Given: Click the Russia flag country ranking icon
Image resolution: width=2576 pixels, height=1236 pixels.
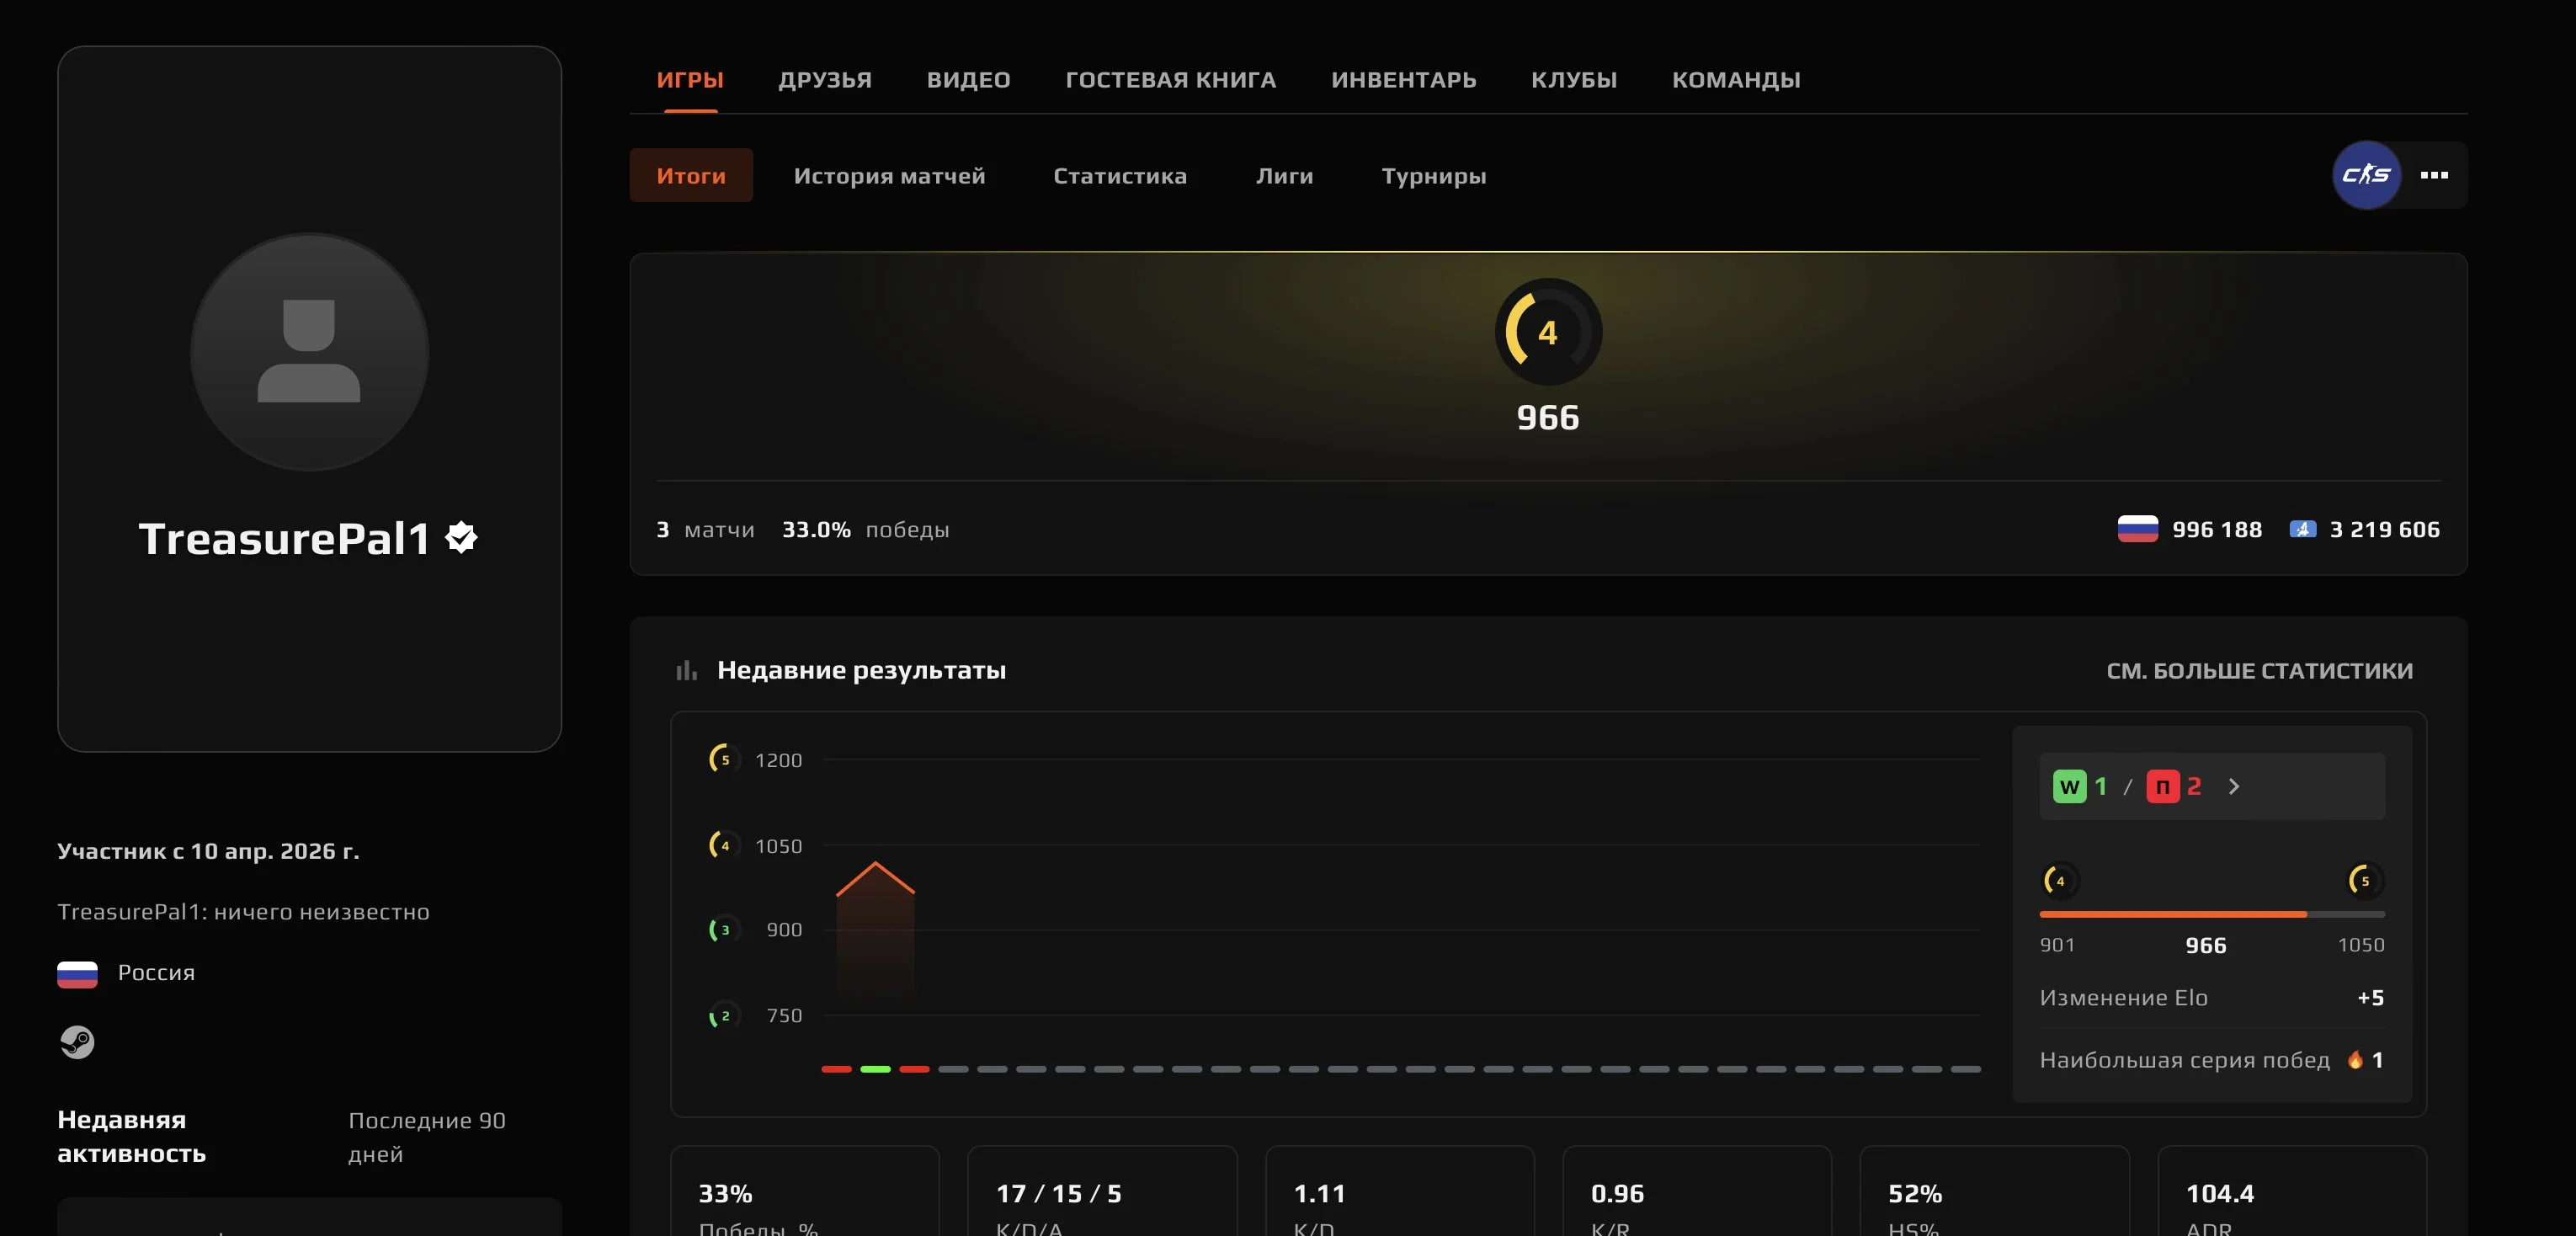Looking at the screenshot, I should tap(2137, 529).
